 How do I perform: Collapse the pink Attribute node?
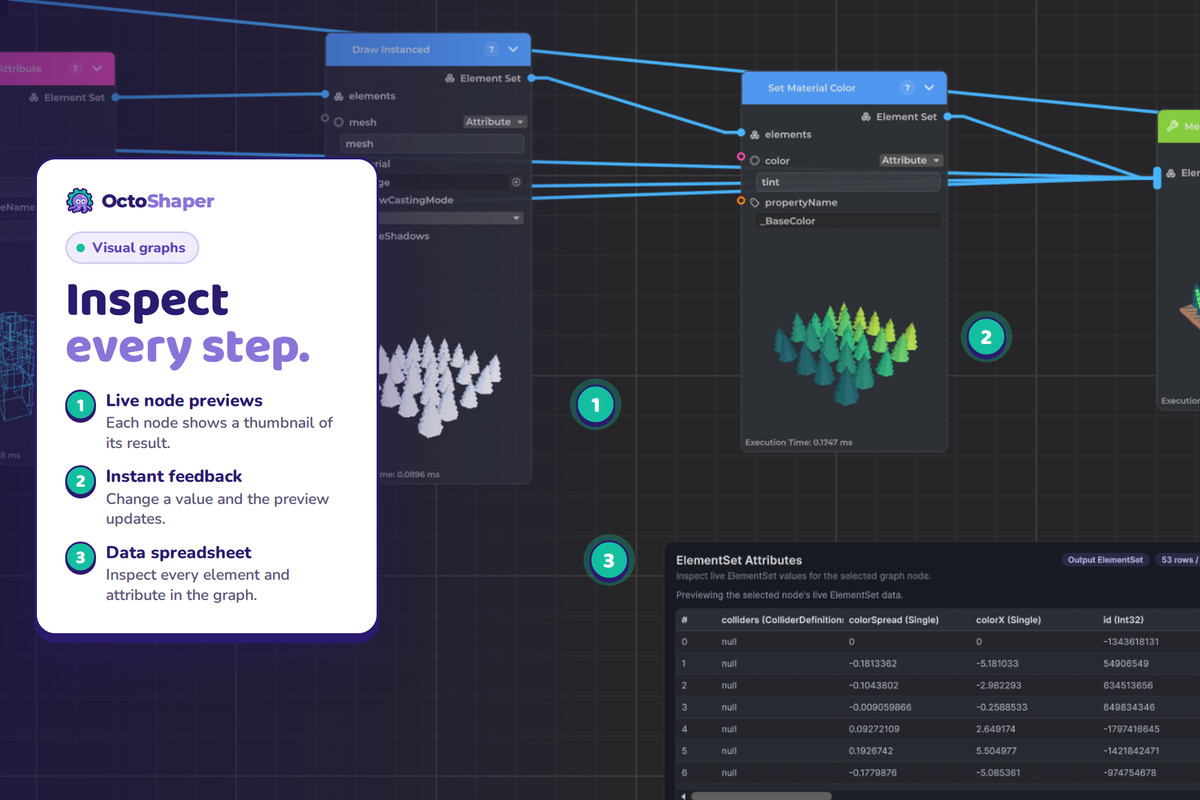[97, 69]
